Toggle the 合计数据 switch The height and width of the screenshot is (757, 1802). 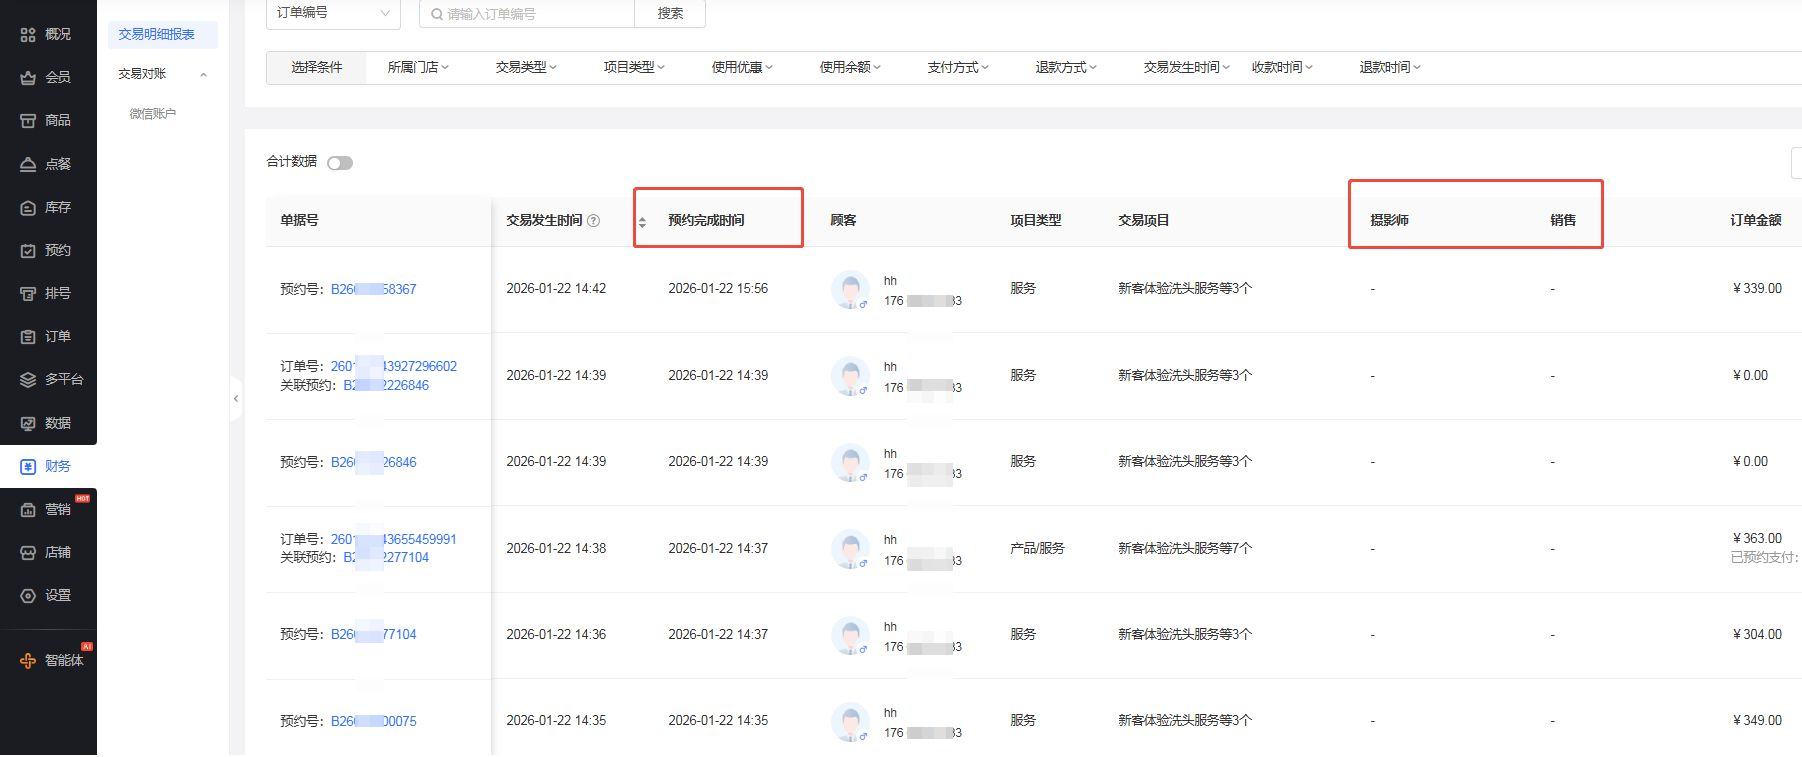pos(340,163)
